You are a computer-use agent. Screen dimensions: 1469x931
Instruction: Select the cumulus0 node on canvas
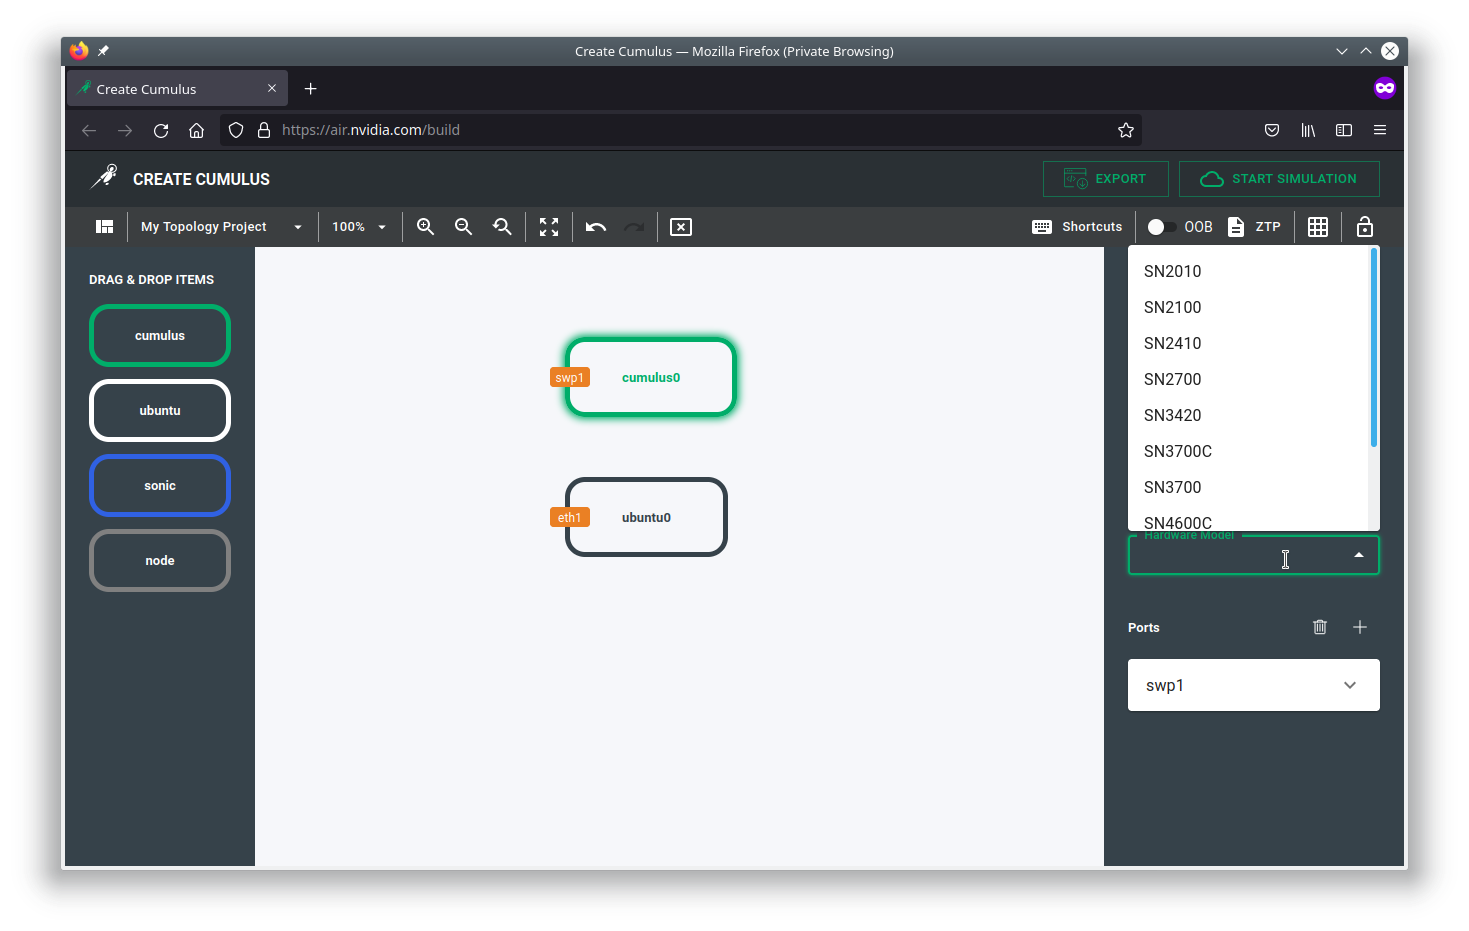(651, 377)
